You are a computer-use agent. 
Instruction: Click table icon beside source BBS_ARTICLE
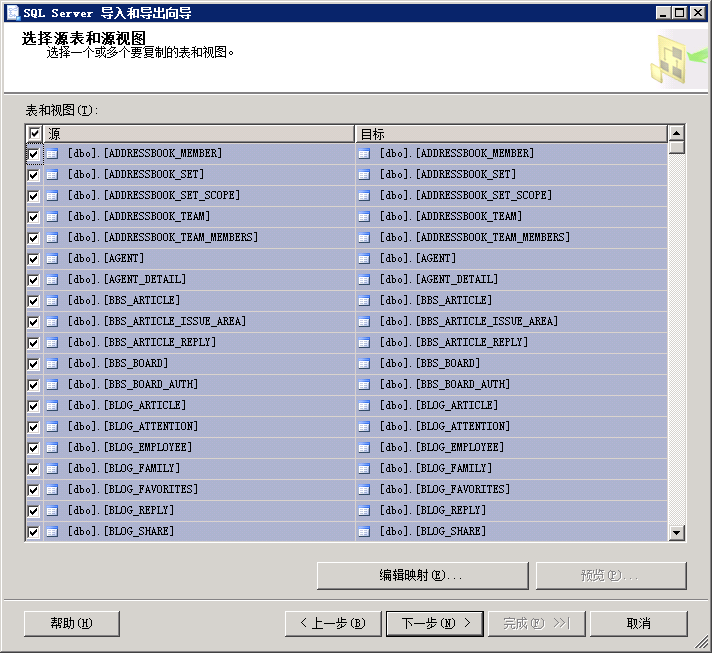pyautogui.click(x=52, y=301)
